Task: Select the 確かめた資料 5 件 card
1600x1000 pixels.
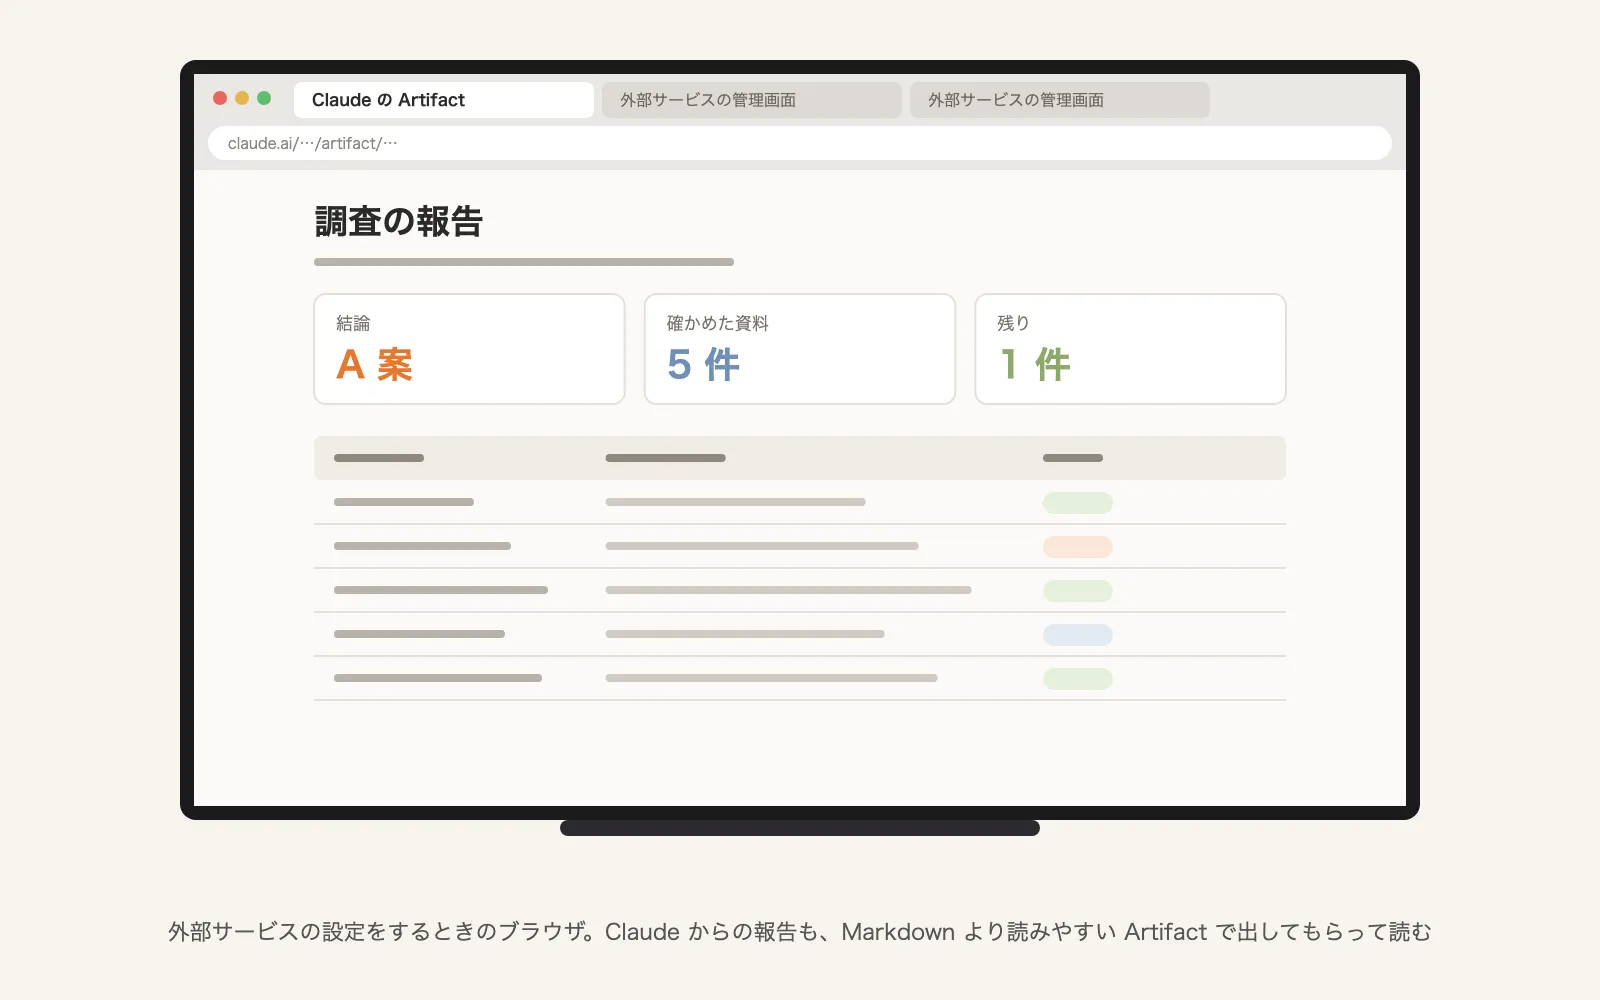Action: (800, 349)
